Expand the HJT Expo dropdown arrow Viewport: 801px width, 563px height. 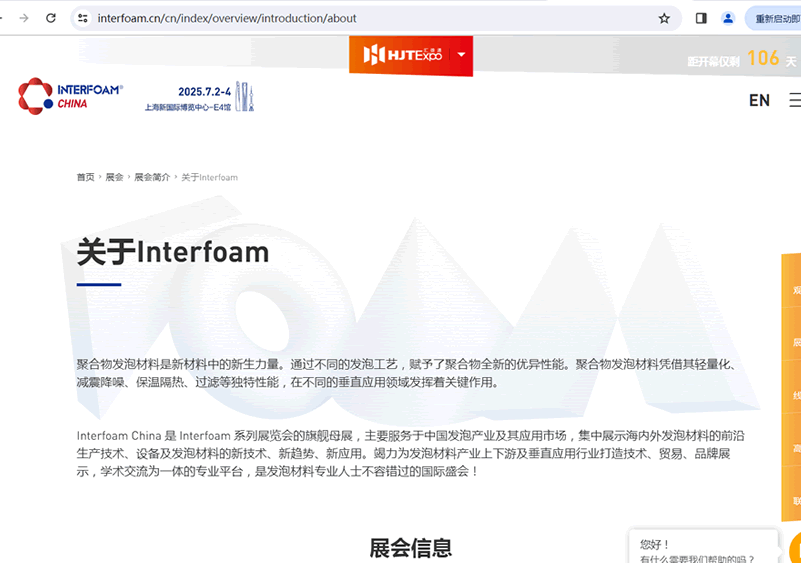[x=461, y=55]
